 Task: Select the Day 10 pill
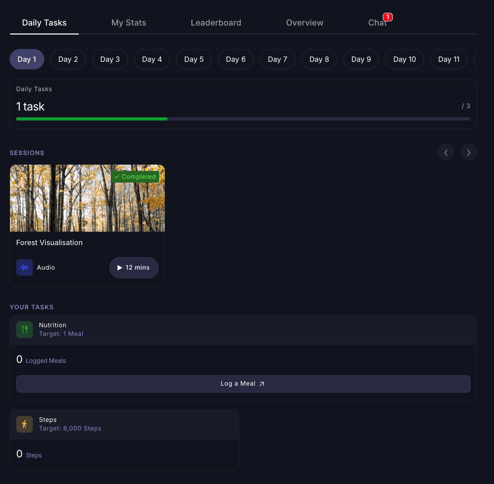pos(404,59)
